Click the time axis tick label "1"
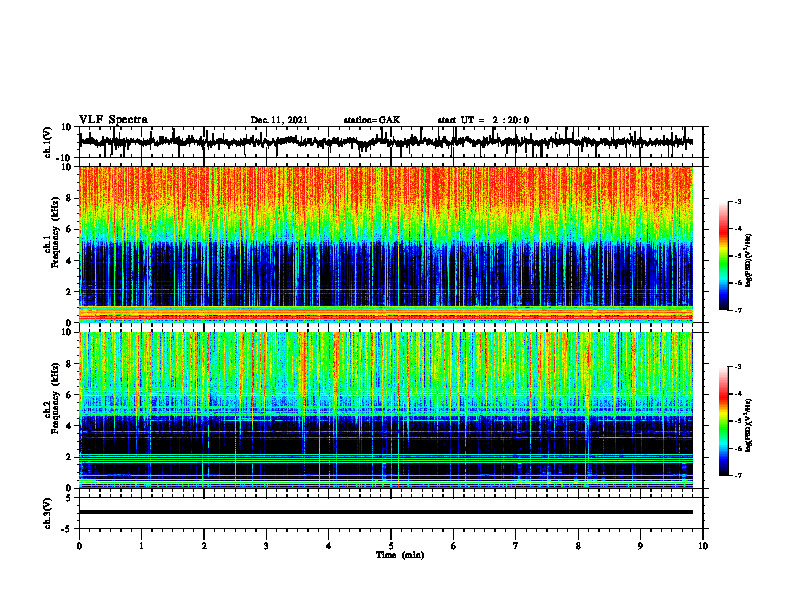Viewport: 792px width, 612px height. [141, 546]
